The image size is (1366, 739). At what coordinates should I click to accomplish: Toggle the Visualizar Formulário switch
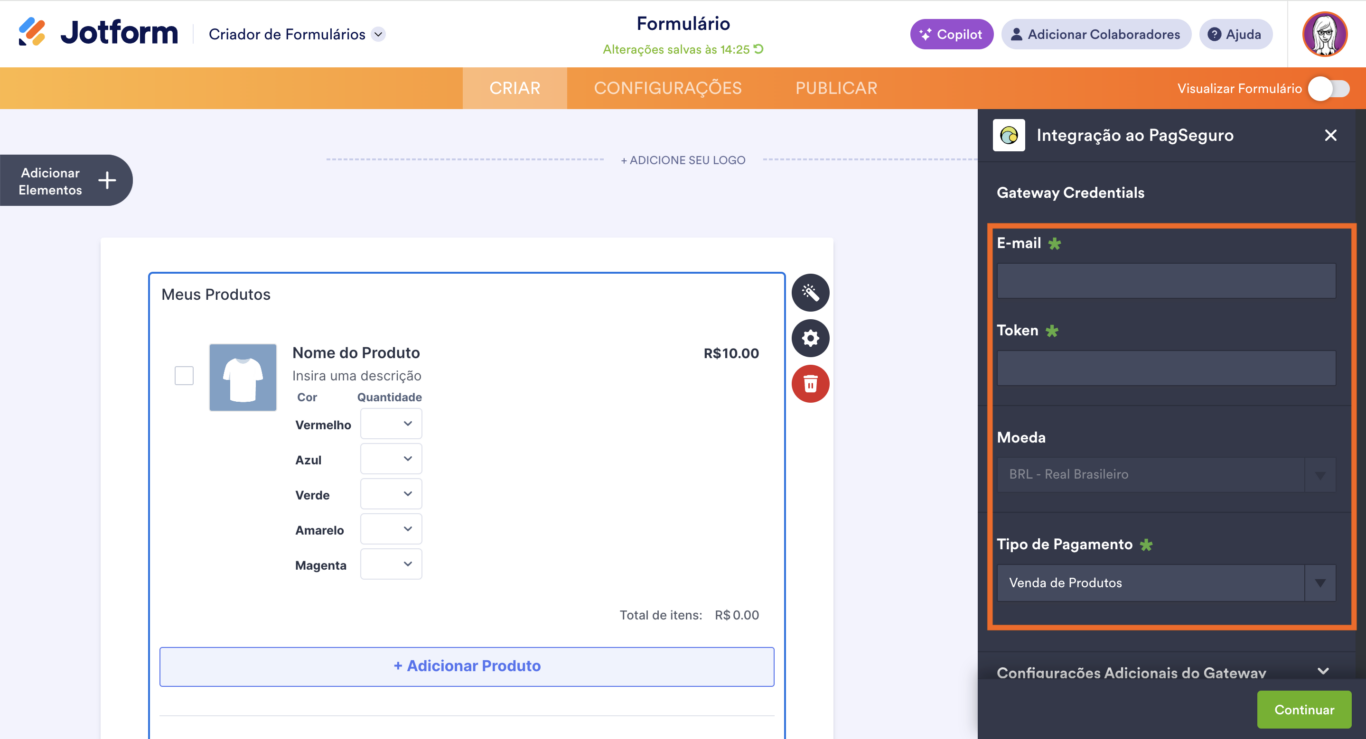click(x=1329, y=89)
